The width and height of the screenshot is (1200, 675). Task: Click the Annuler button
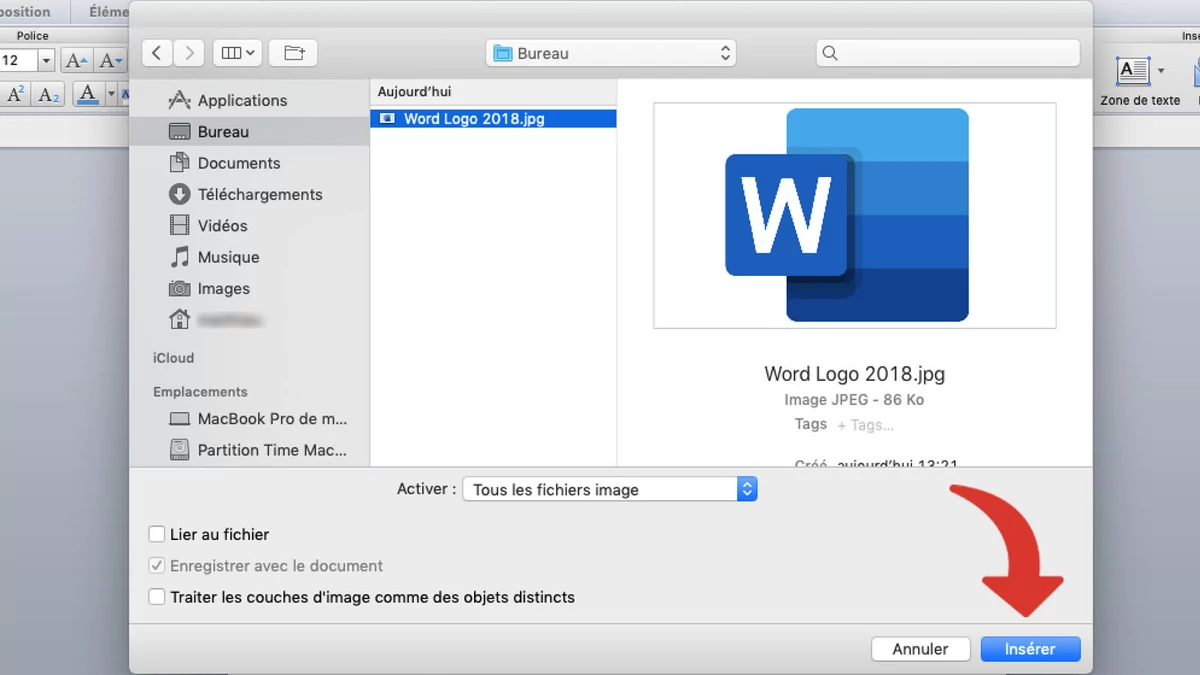[920, 649]
